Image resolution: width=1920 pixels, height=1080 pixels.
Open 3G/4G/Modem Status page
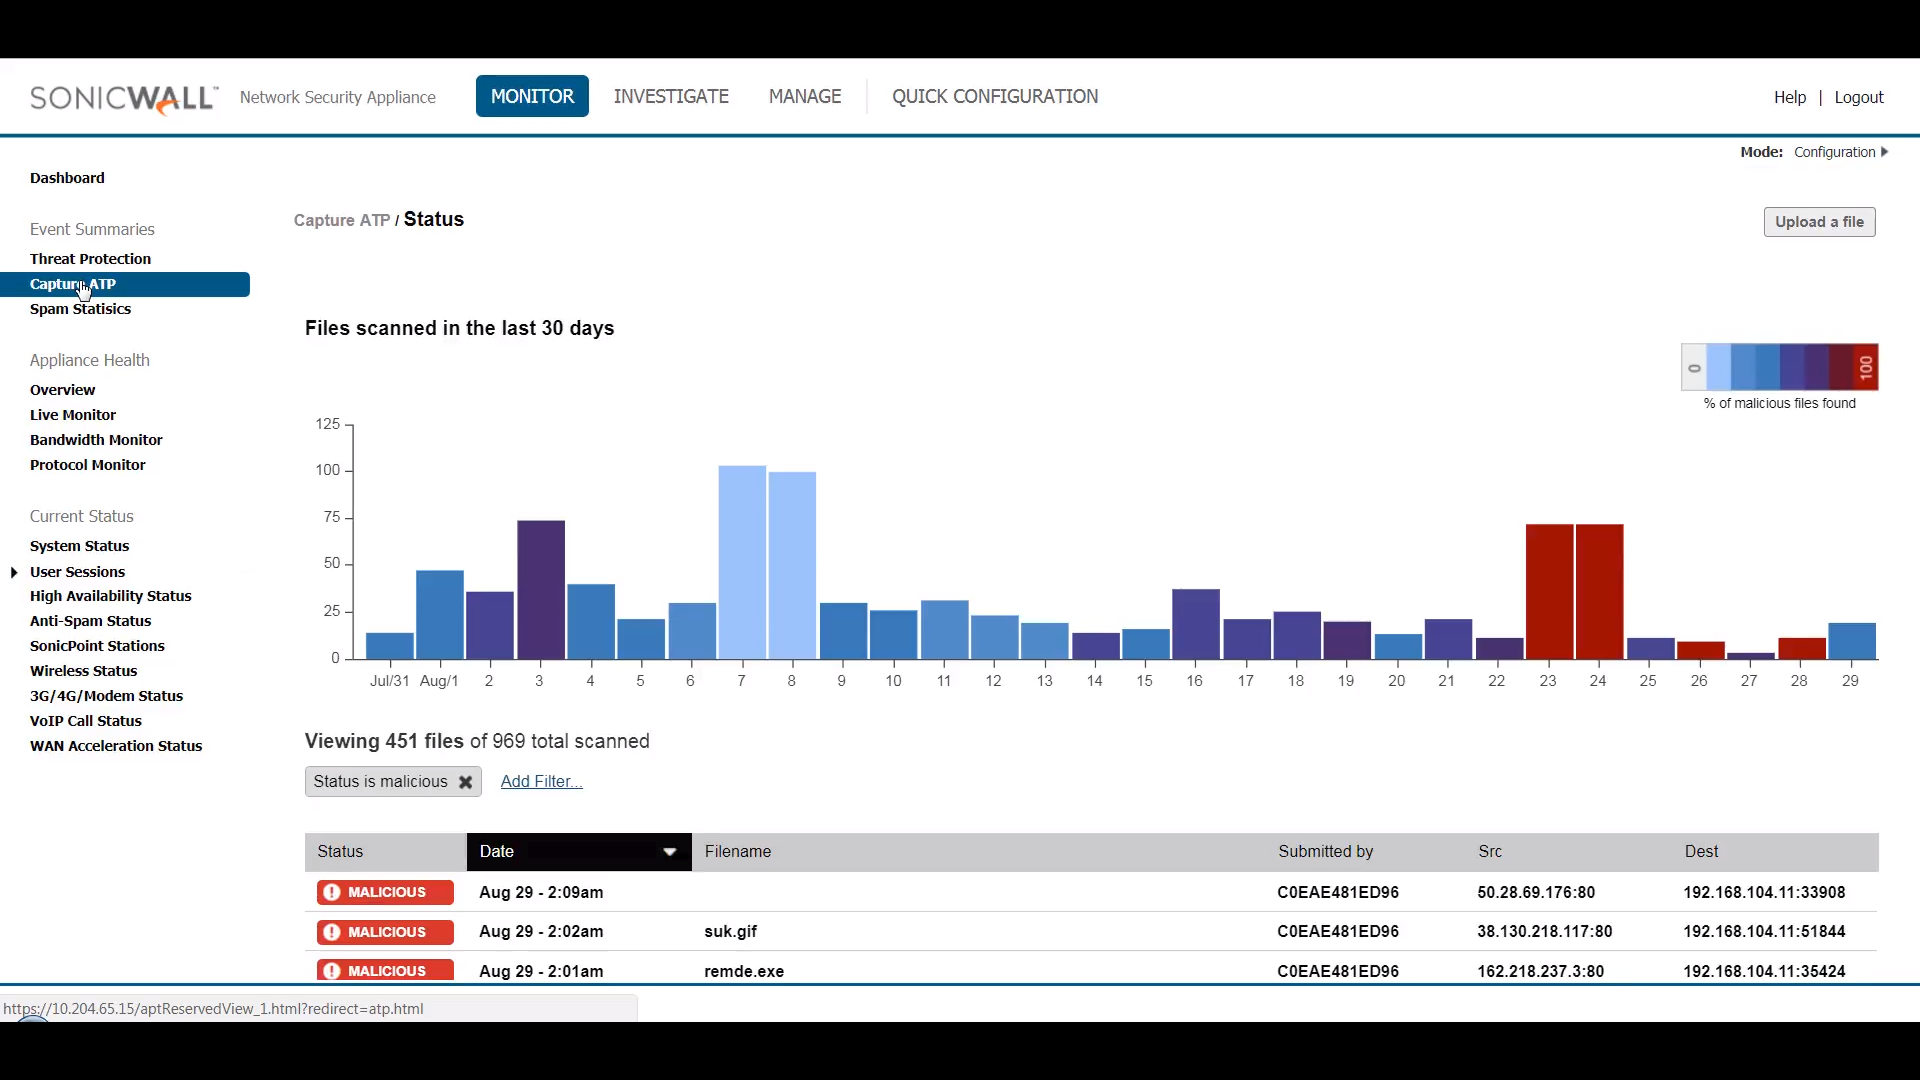click(x=106, y=696)
